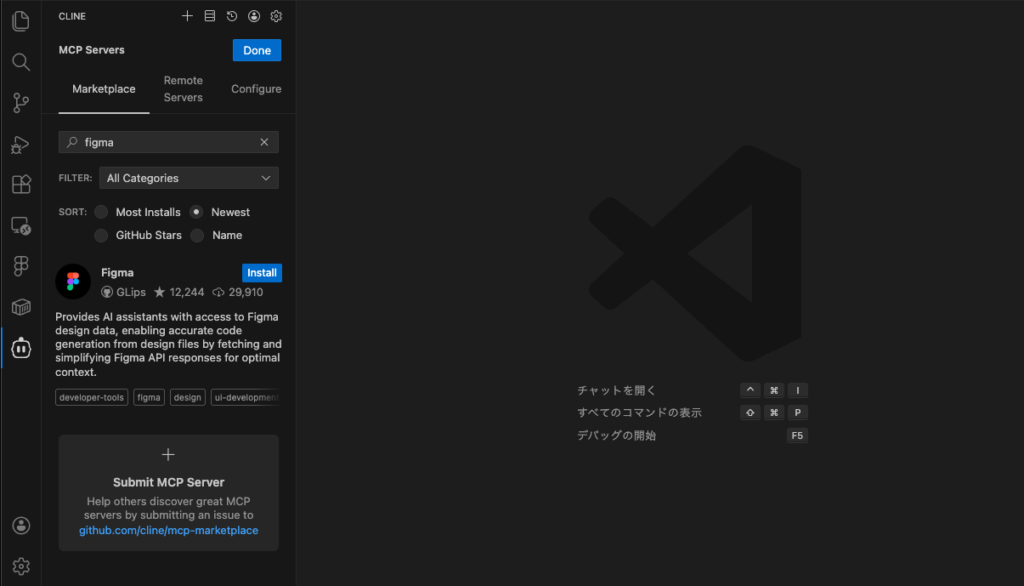Image resolution: width=1024 pixels, height=586 pixels.
Task: Start a new Cline task with the plus icon
Action: tap(187, 16)
